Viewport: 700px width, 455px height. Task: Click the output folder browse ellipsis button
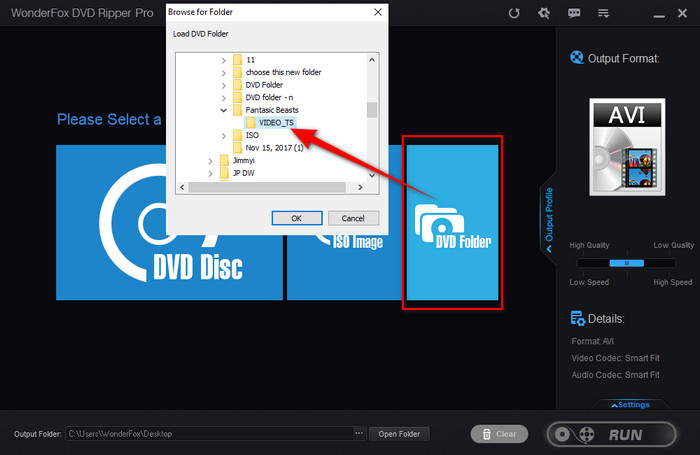[x=359, y=433]
